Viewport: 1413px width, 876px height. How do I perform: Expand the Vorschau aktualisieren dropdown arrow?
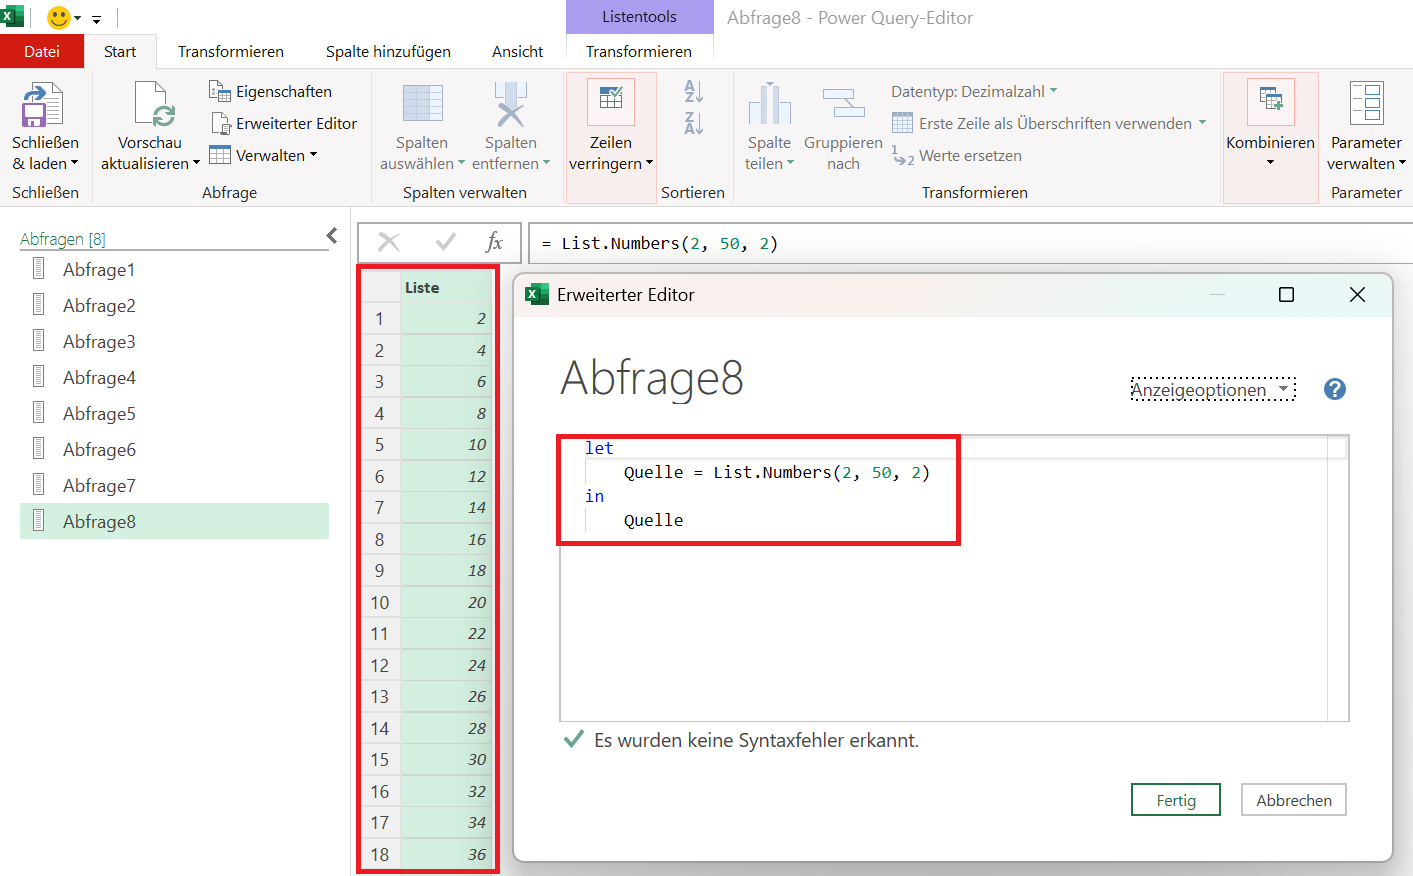click(x=196, y=163)
